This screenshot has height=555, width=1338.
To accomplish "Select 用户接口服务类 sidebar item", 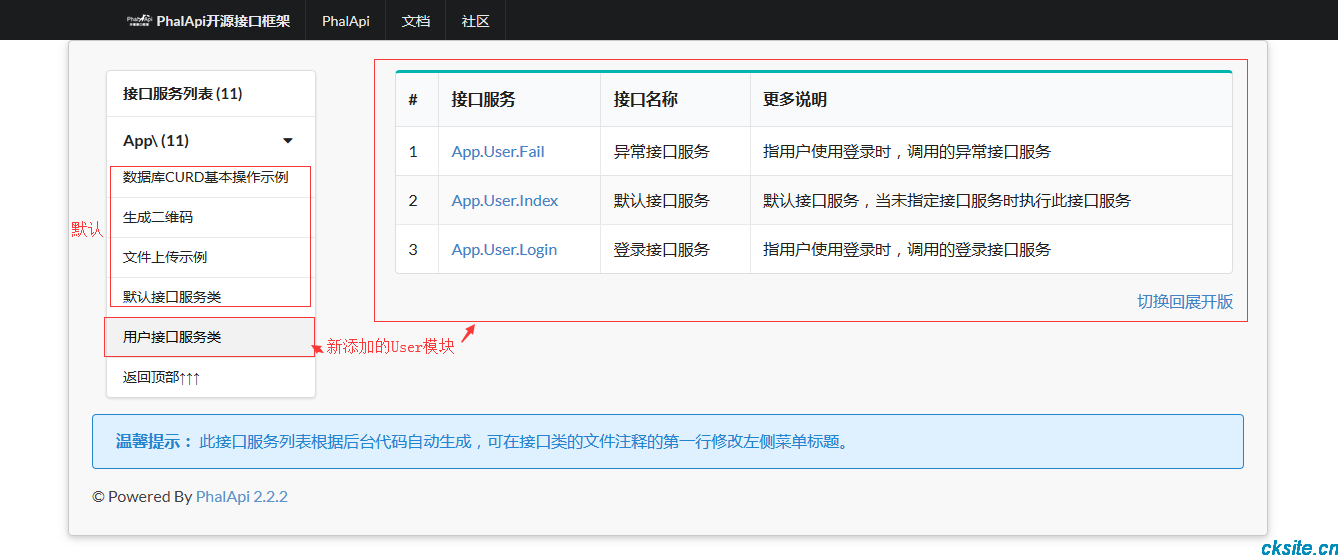I will (211, 337).
